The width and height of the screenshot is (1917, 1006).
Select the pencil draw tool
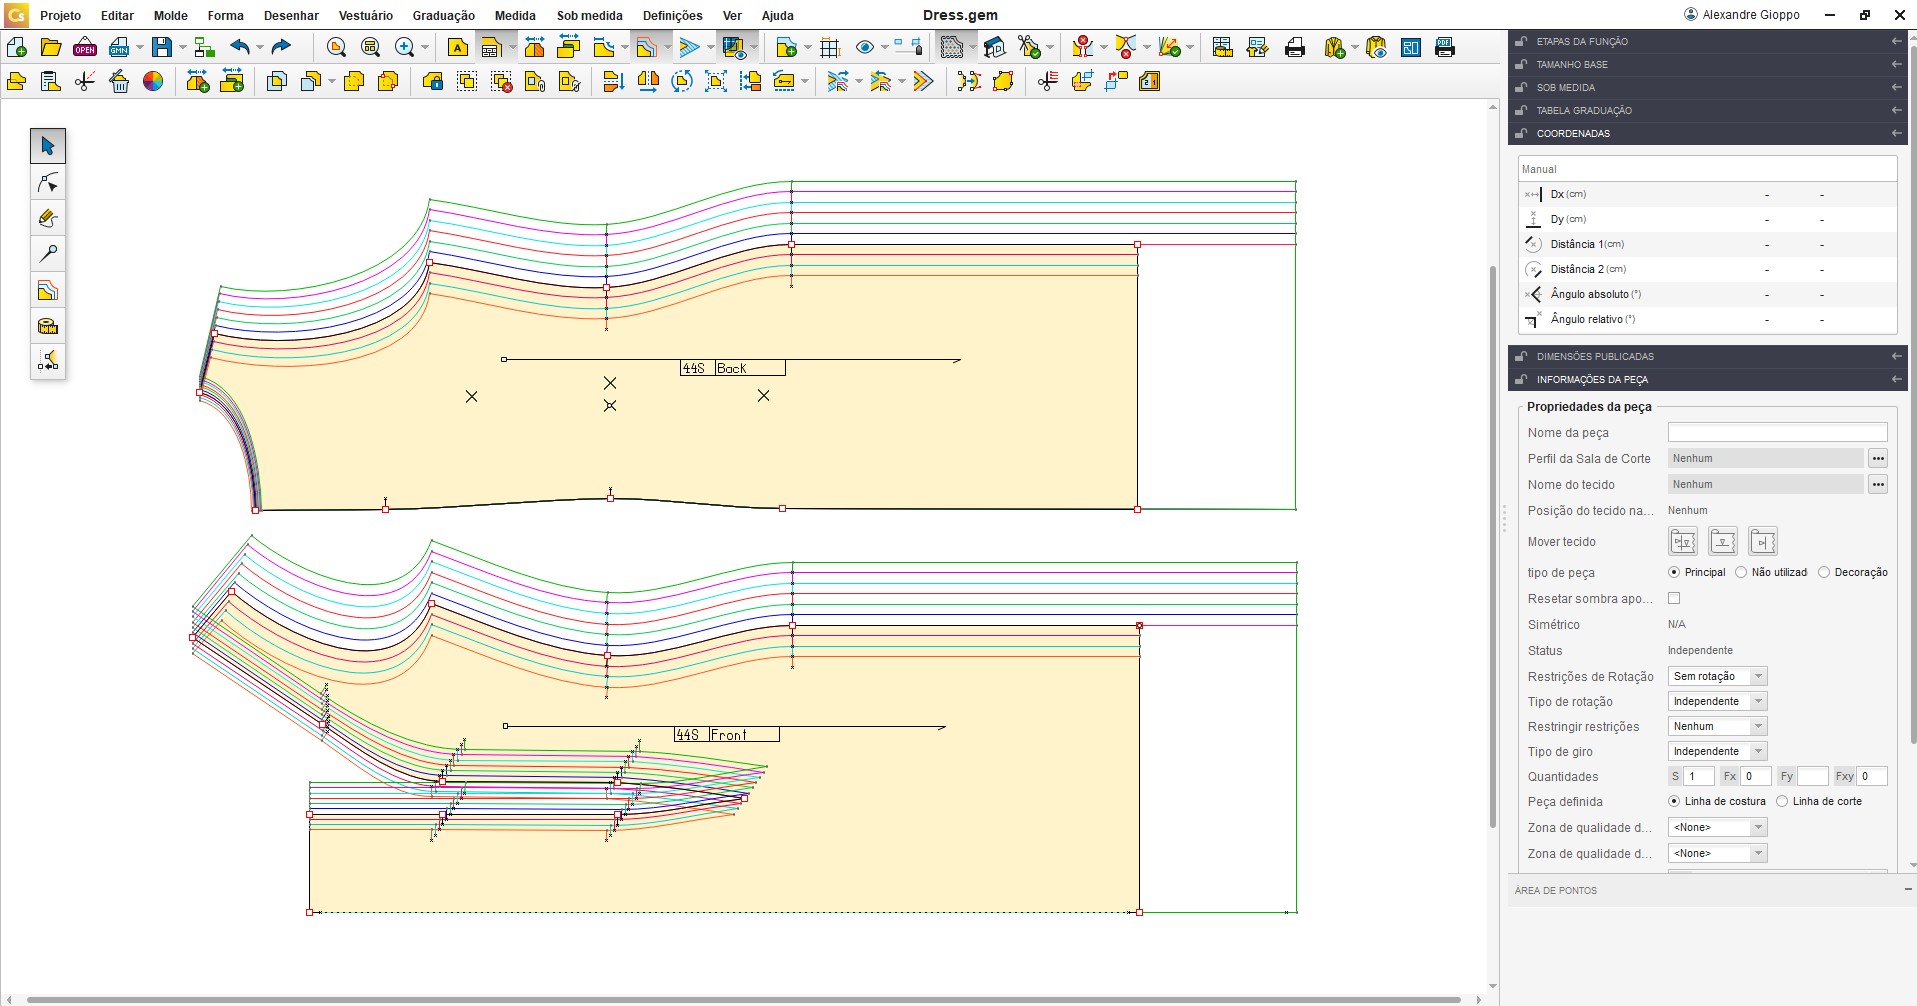click(47, 218)
